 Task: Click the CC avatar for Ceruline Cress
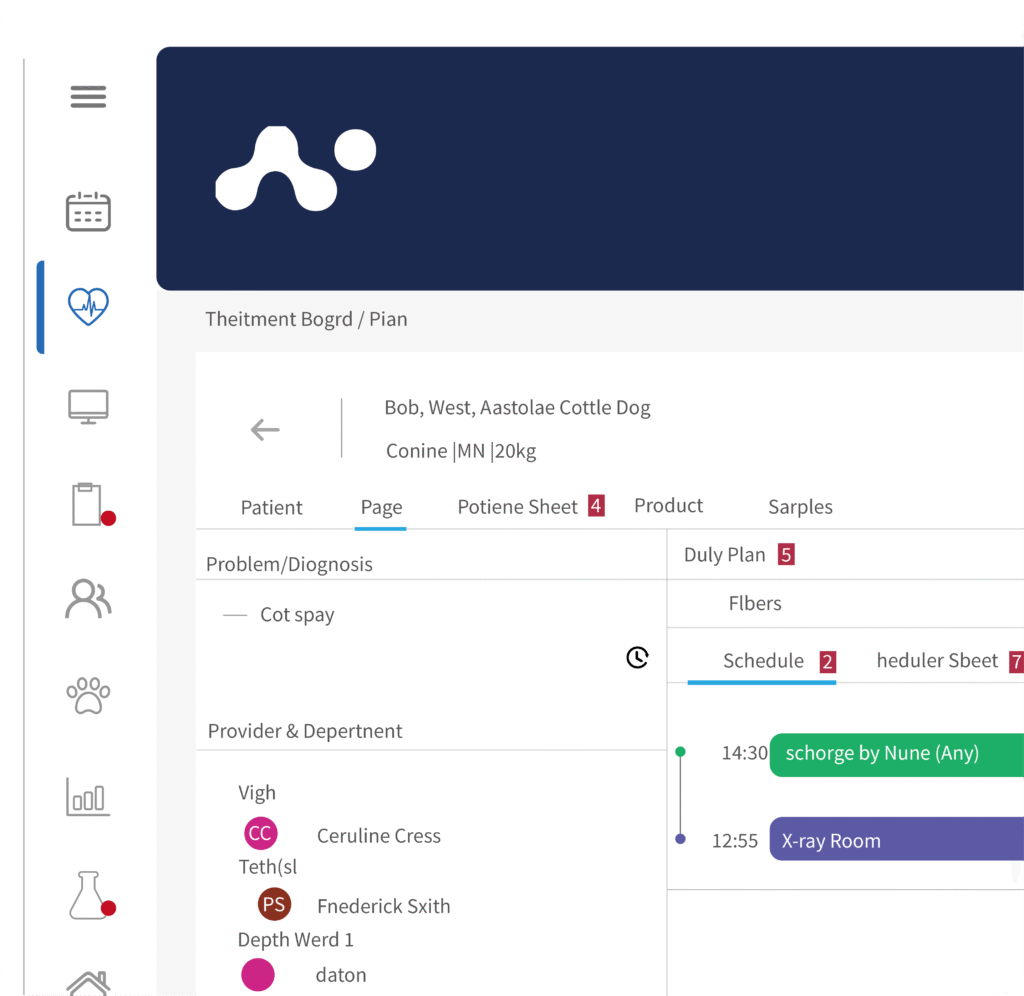[260, 834]
